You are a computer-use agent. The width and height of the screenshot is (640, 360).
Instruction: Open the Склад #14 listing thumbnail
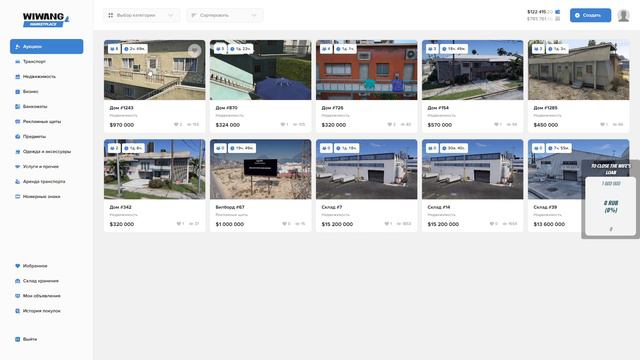pyautogui.click(x=473, y=169)
